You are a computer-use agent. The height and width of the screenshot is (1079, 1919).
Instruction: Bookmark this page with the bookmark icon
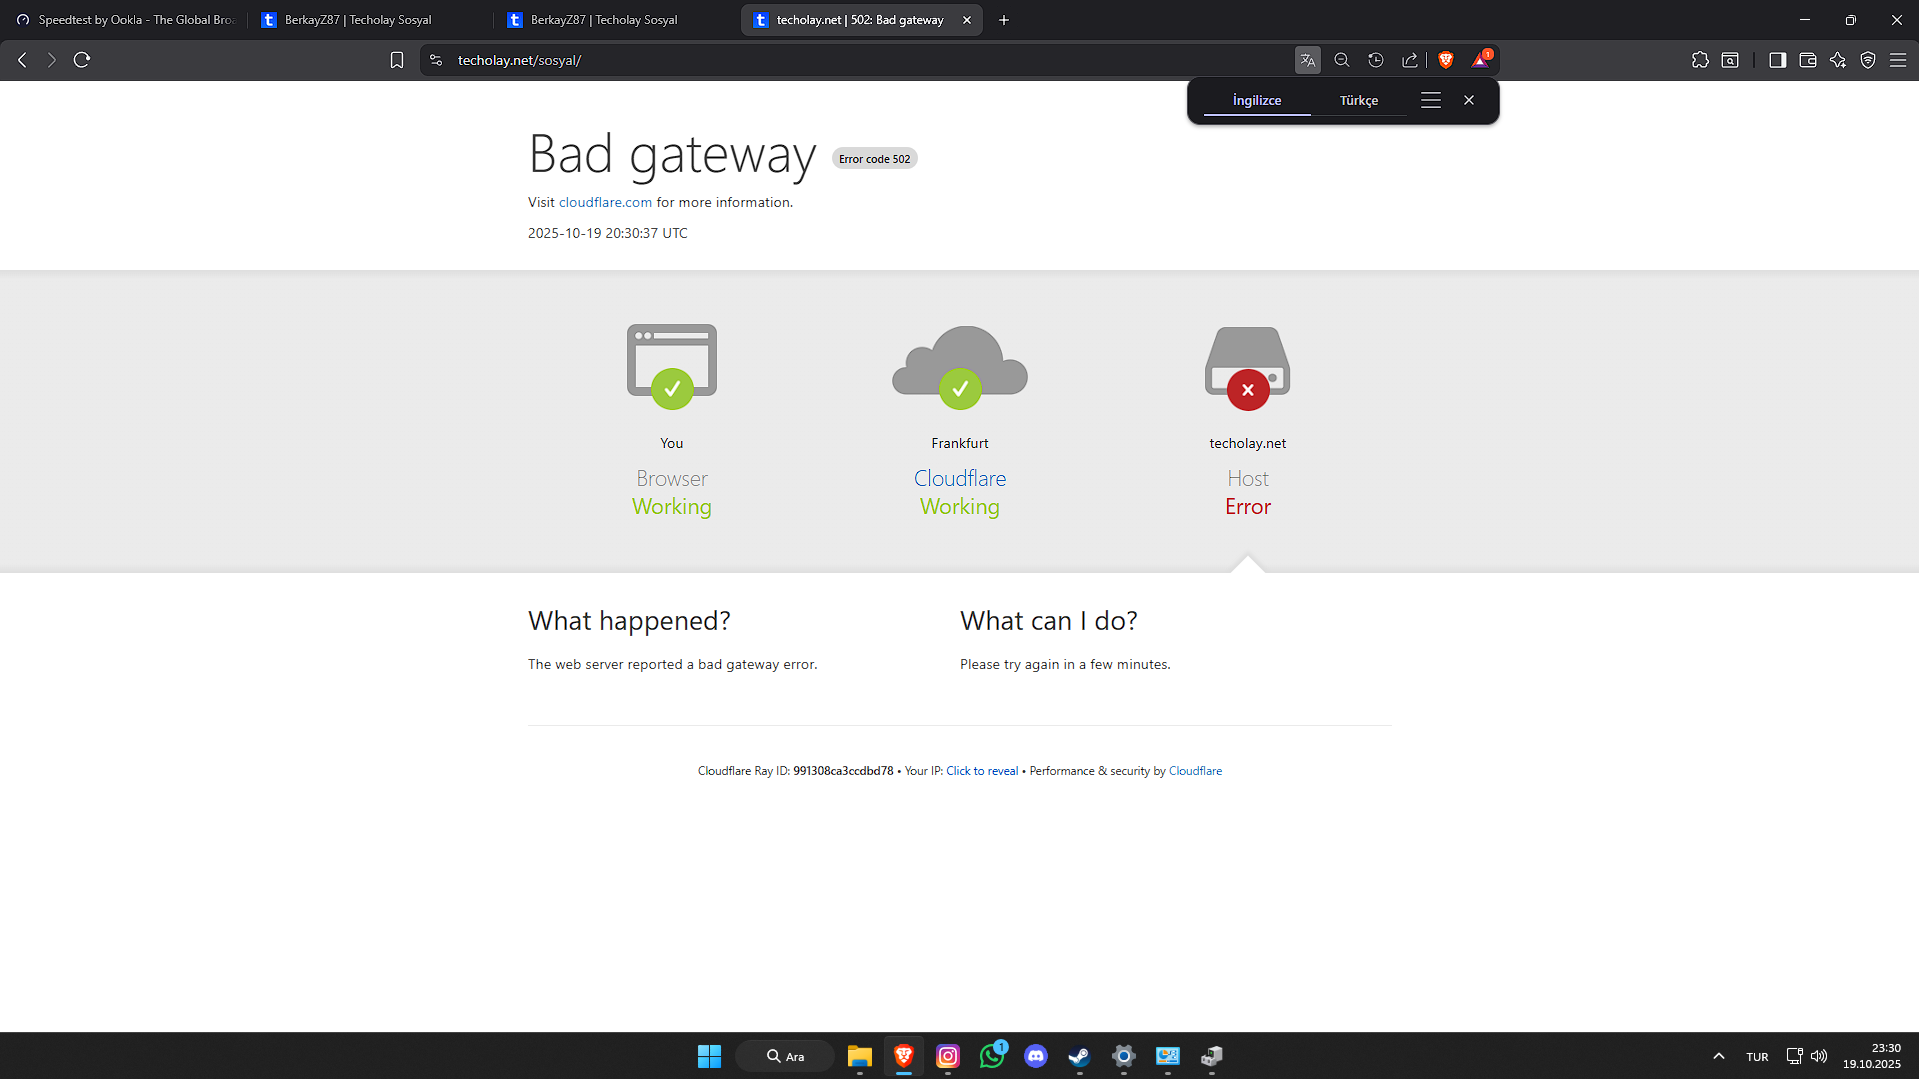coord(397,60)
